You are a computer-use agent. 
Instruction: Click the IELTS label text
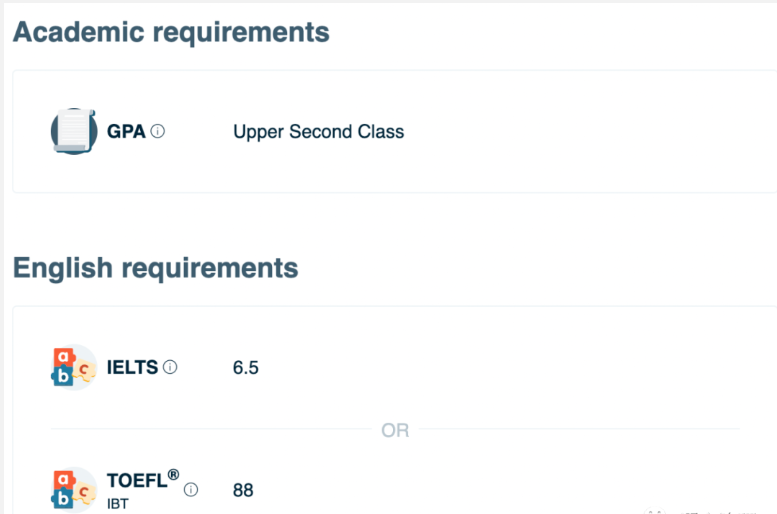point(132,367)
